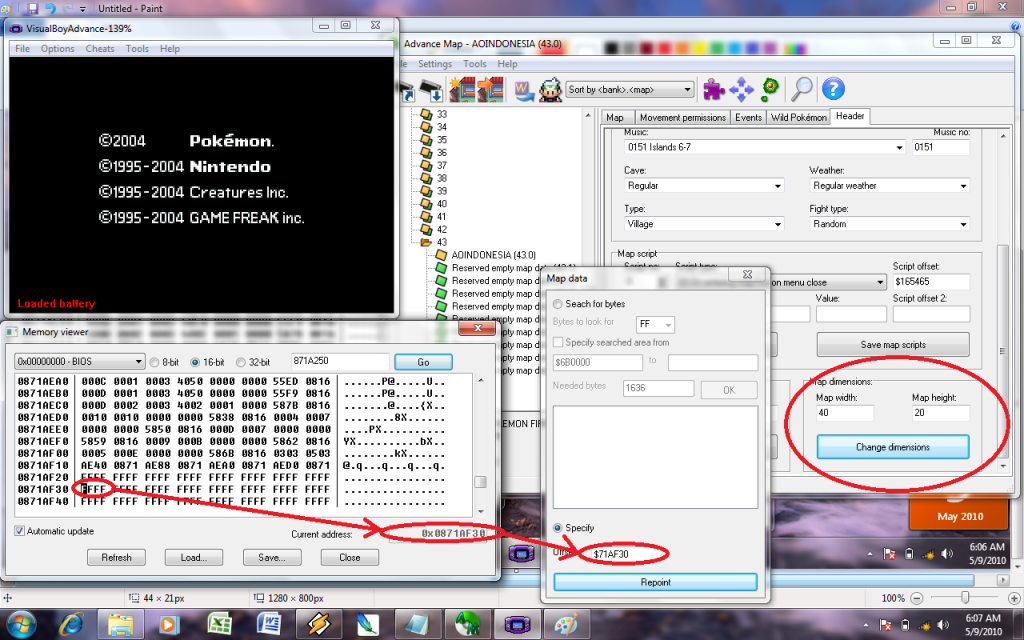Open the Music 0151 Islands 6-7 dropdown
The height and width of the screenshot is (640, 1024).
(765, 147)
